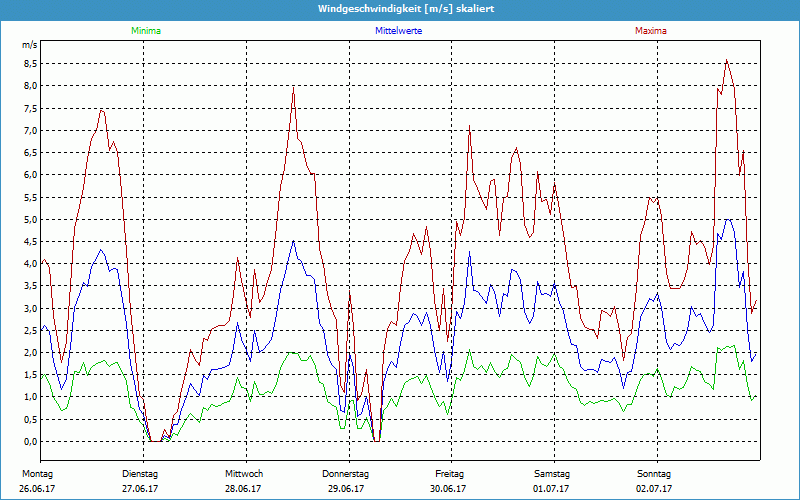800x500 pixels.
Task: Click the '4,0' y-axis value
Action: [30, 264]
